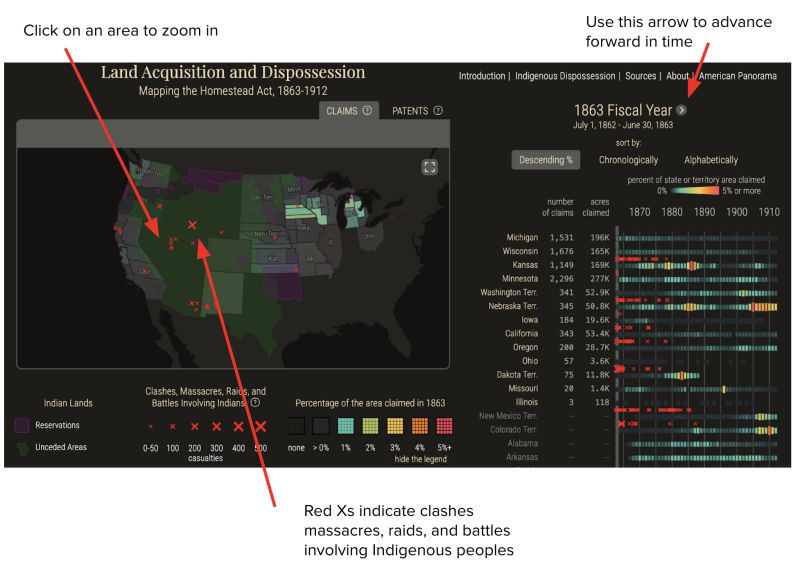The width and height of the screenshot is (800, 572).
Task: Sort list Chronologically
Action: [628, 160]
